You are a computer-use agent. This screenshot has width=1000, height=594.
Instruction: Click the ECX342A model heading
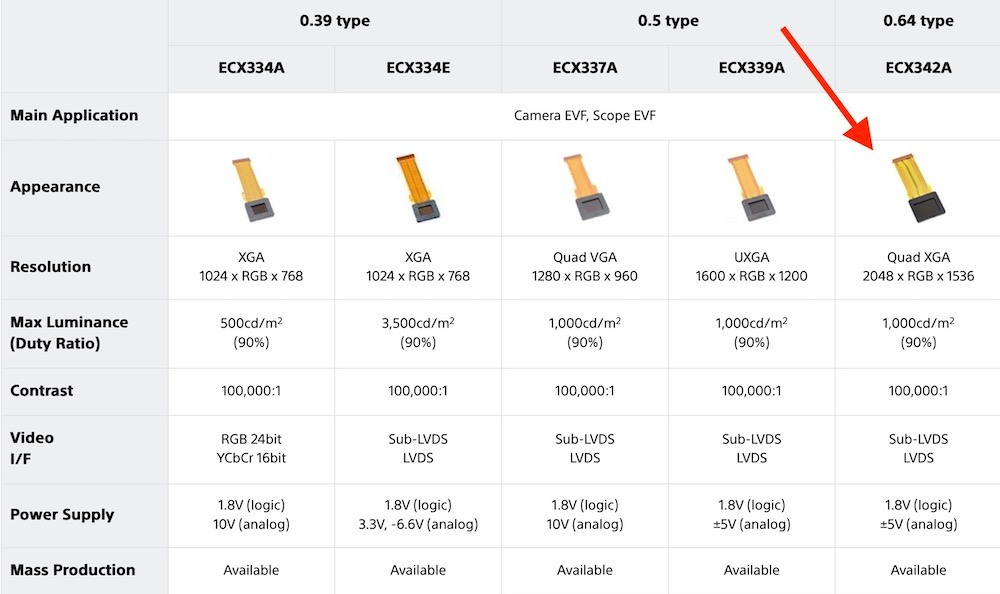click(918, 69)
